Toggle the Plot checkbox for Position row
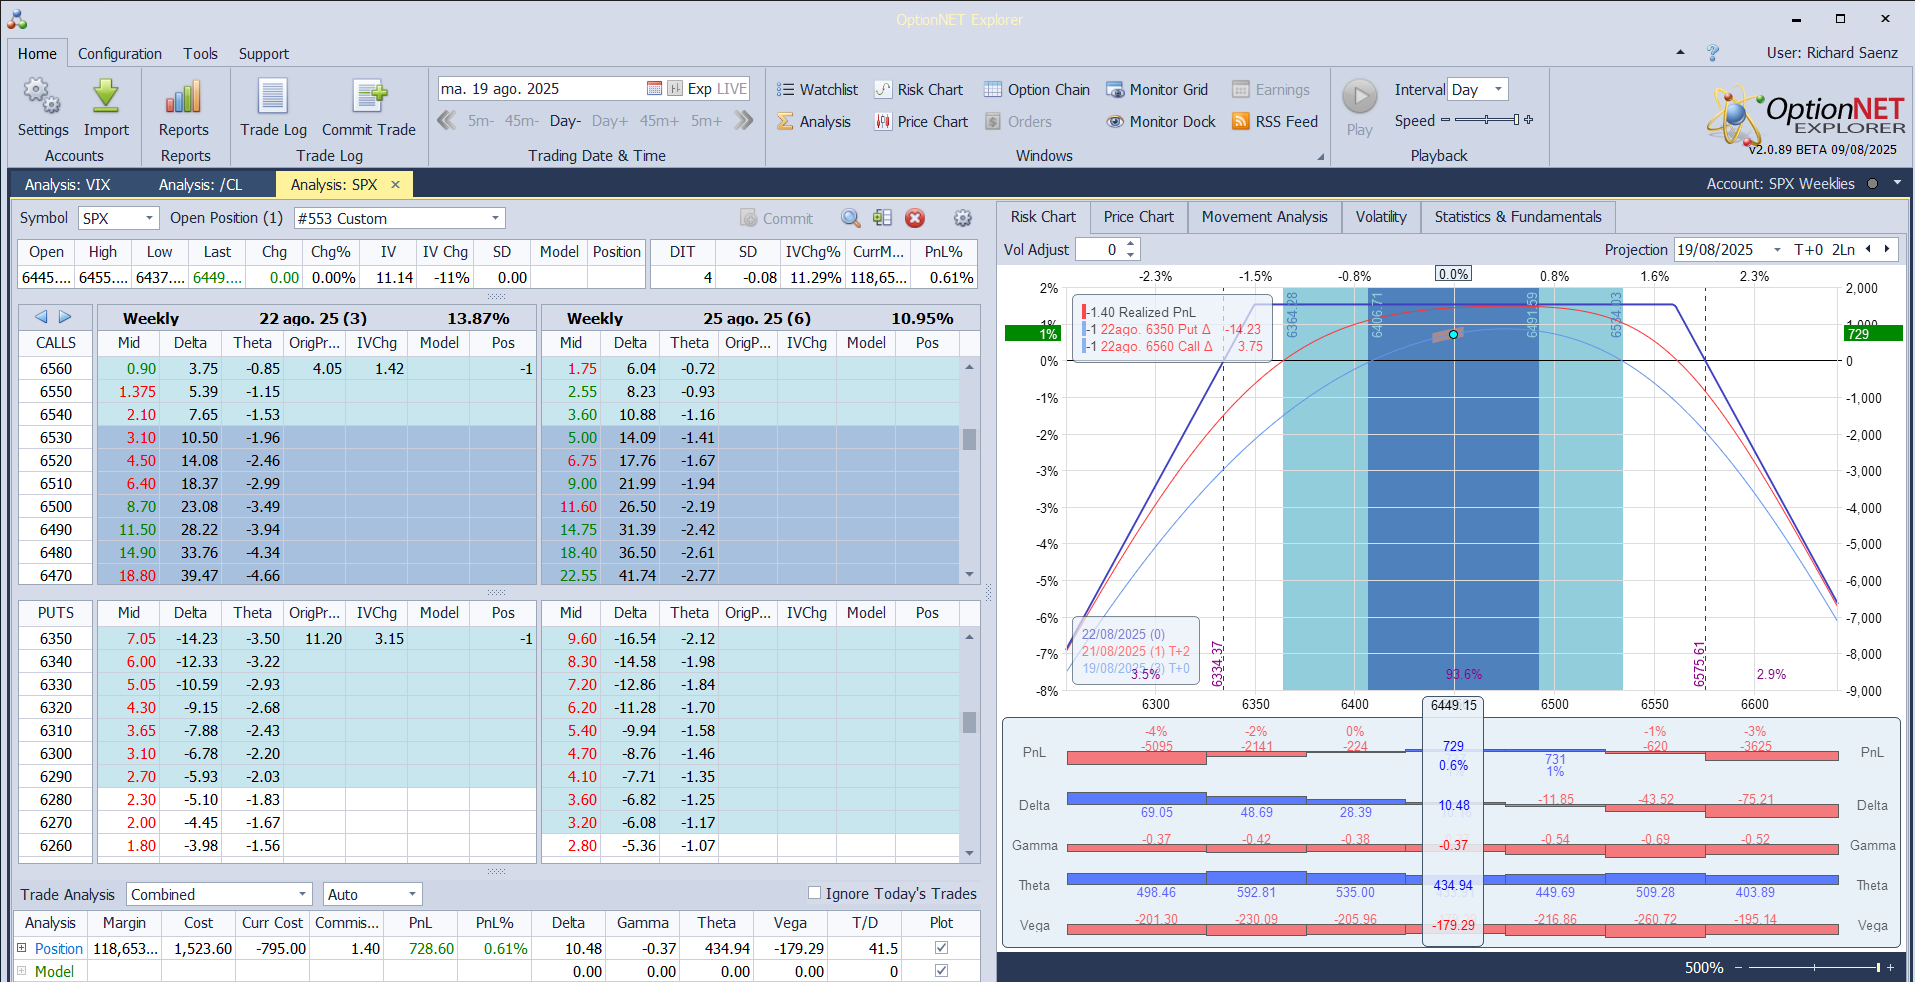 [x=941, y=948]
